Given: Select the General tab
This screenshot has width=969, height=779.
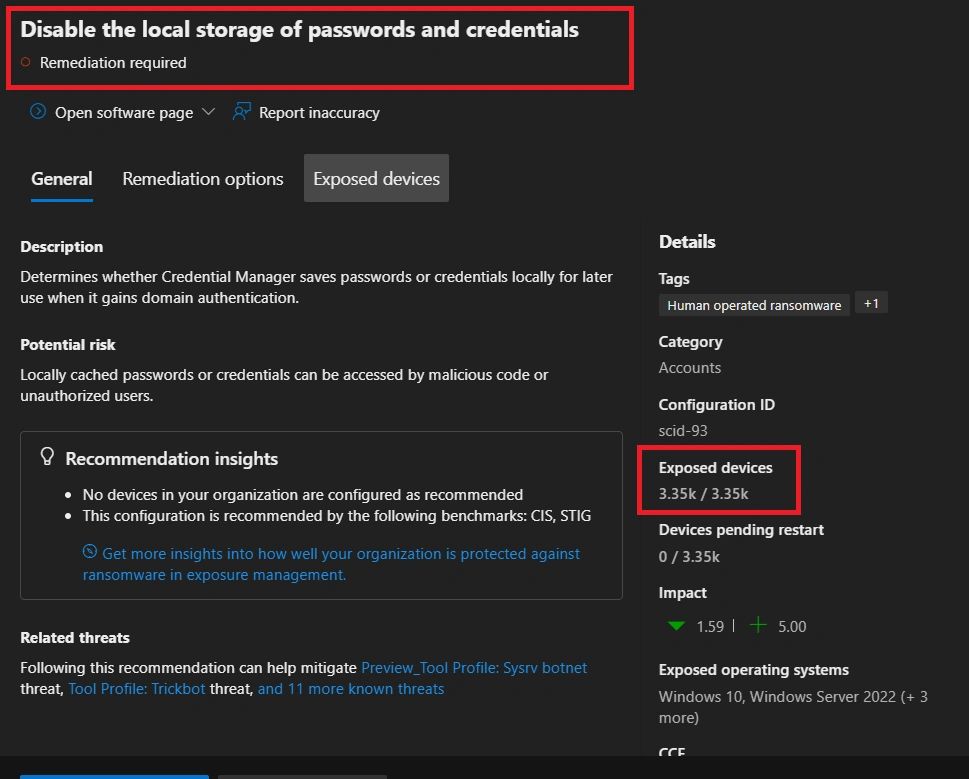Looking at the screenshot, I should pos(61,178).
